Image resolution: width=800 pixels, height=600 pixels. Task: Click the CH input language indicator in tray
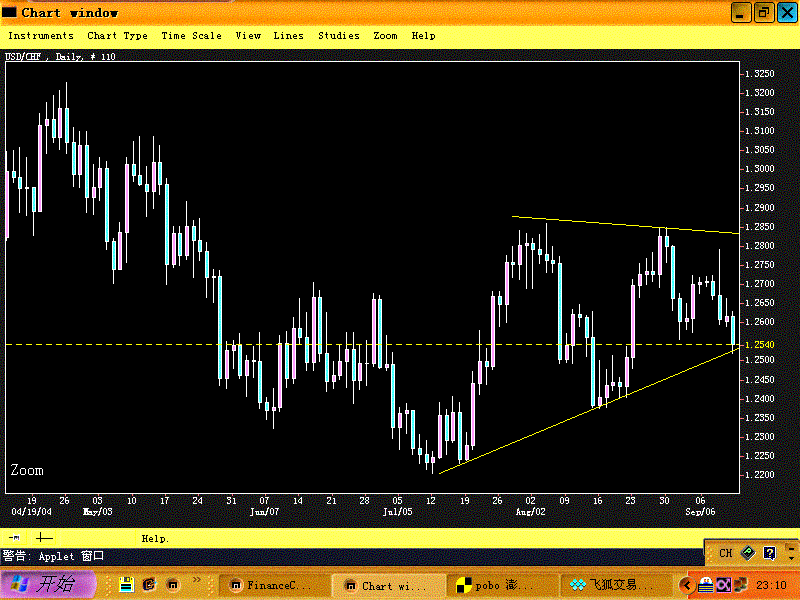tap(726, 552)
